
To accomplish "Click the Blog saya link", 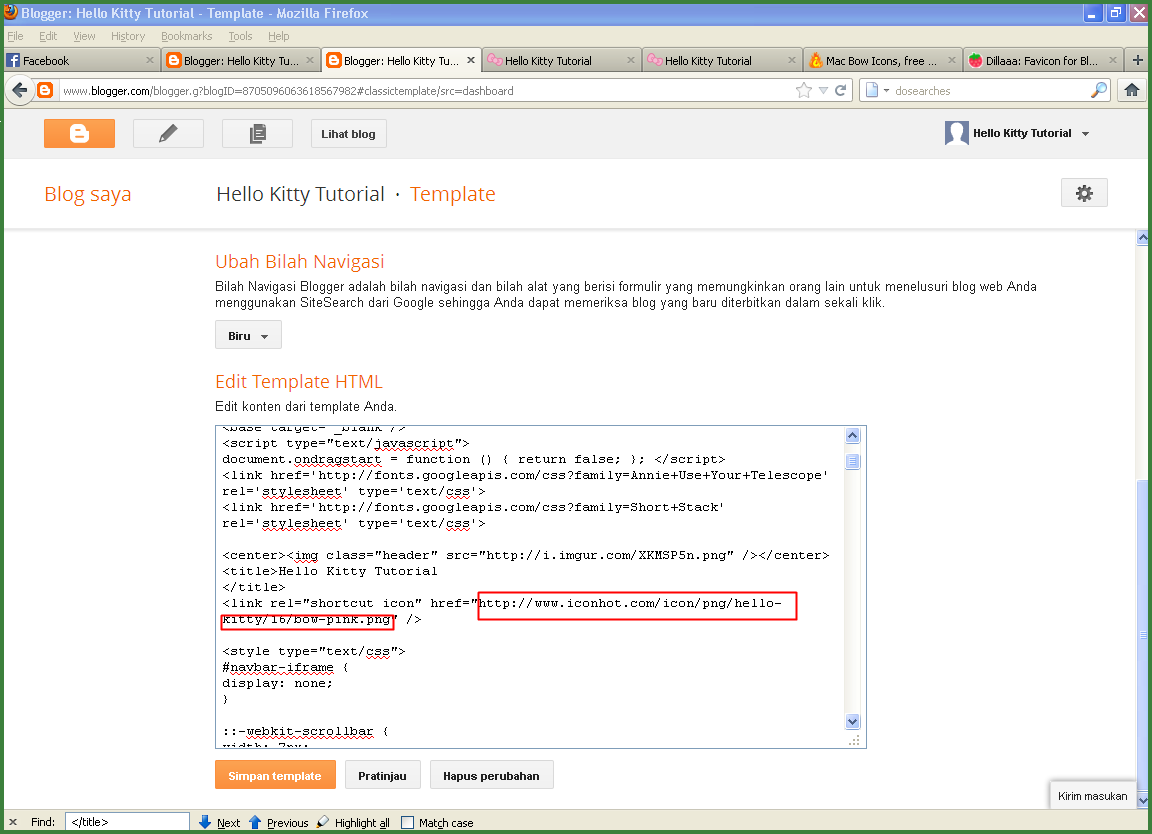I will click(87, 194).
